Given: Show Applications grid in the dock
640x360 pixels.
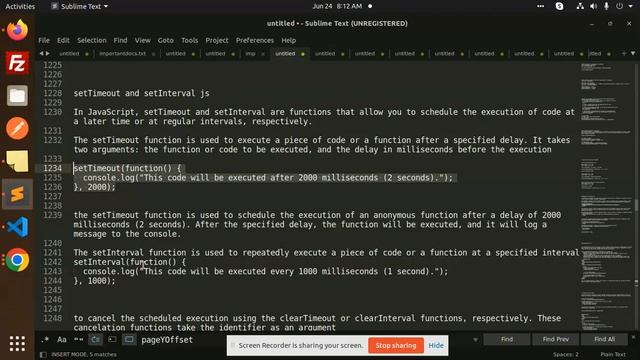Looking at the screenshot, I should point(17,344).
